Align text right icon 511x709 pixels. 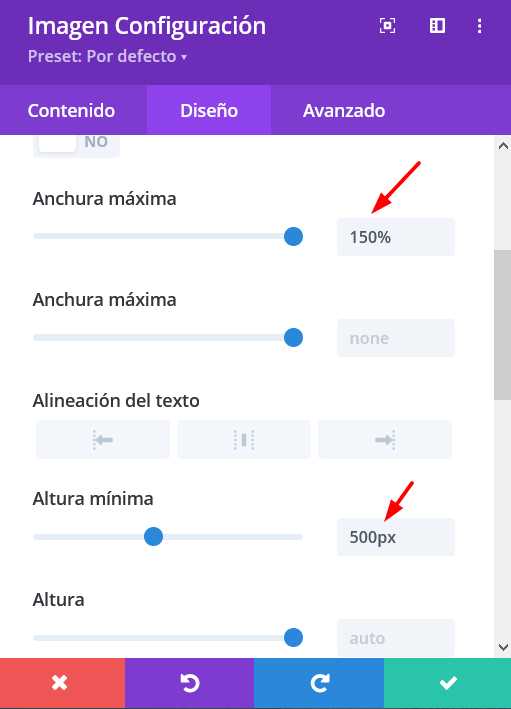(385, 440)
